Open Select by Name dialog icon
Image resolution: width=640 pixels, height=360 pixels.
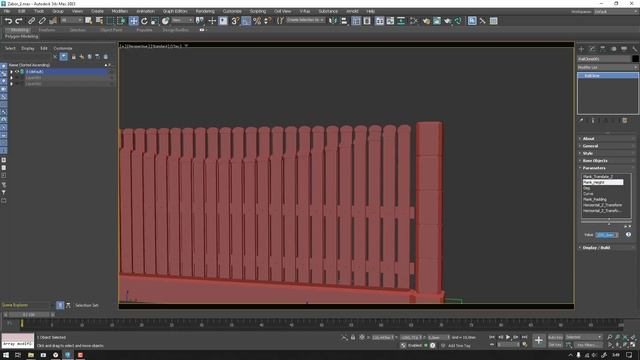point(99,21)
